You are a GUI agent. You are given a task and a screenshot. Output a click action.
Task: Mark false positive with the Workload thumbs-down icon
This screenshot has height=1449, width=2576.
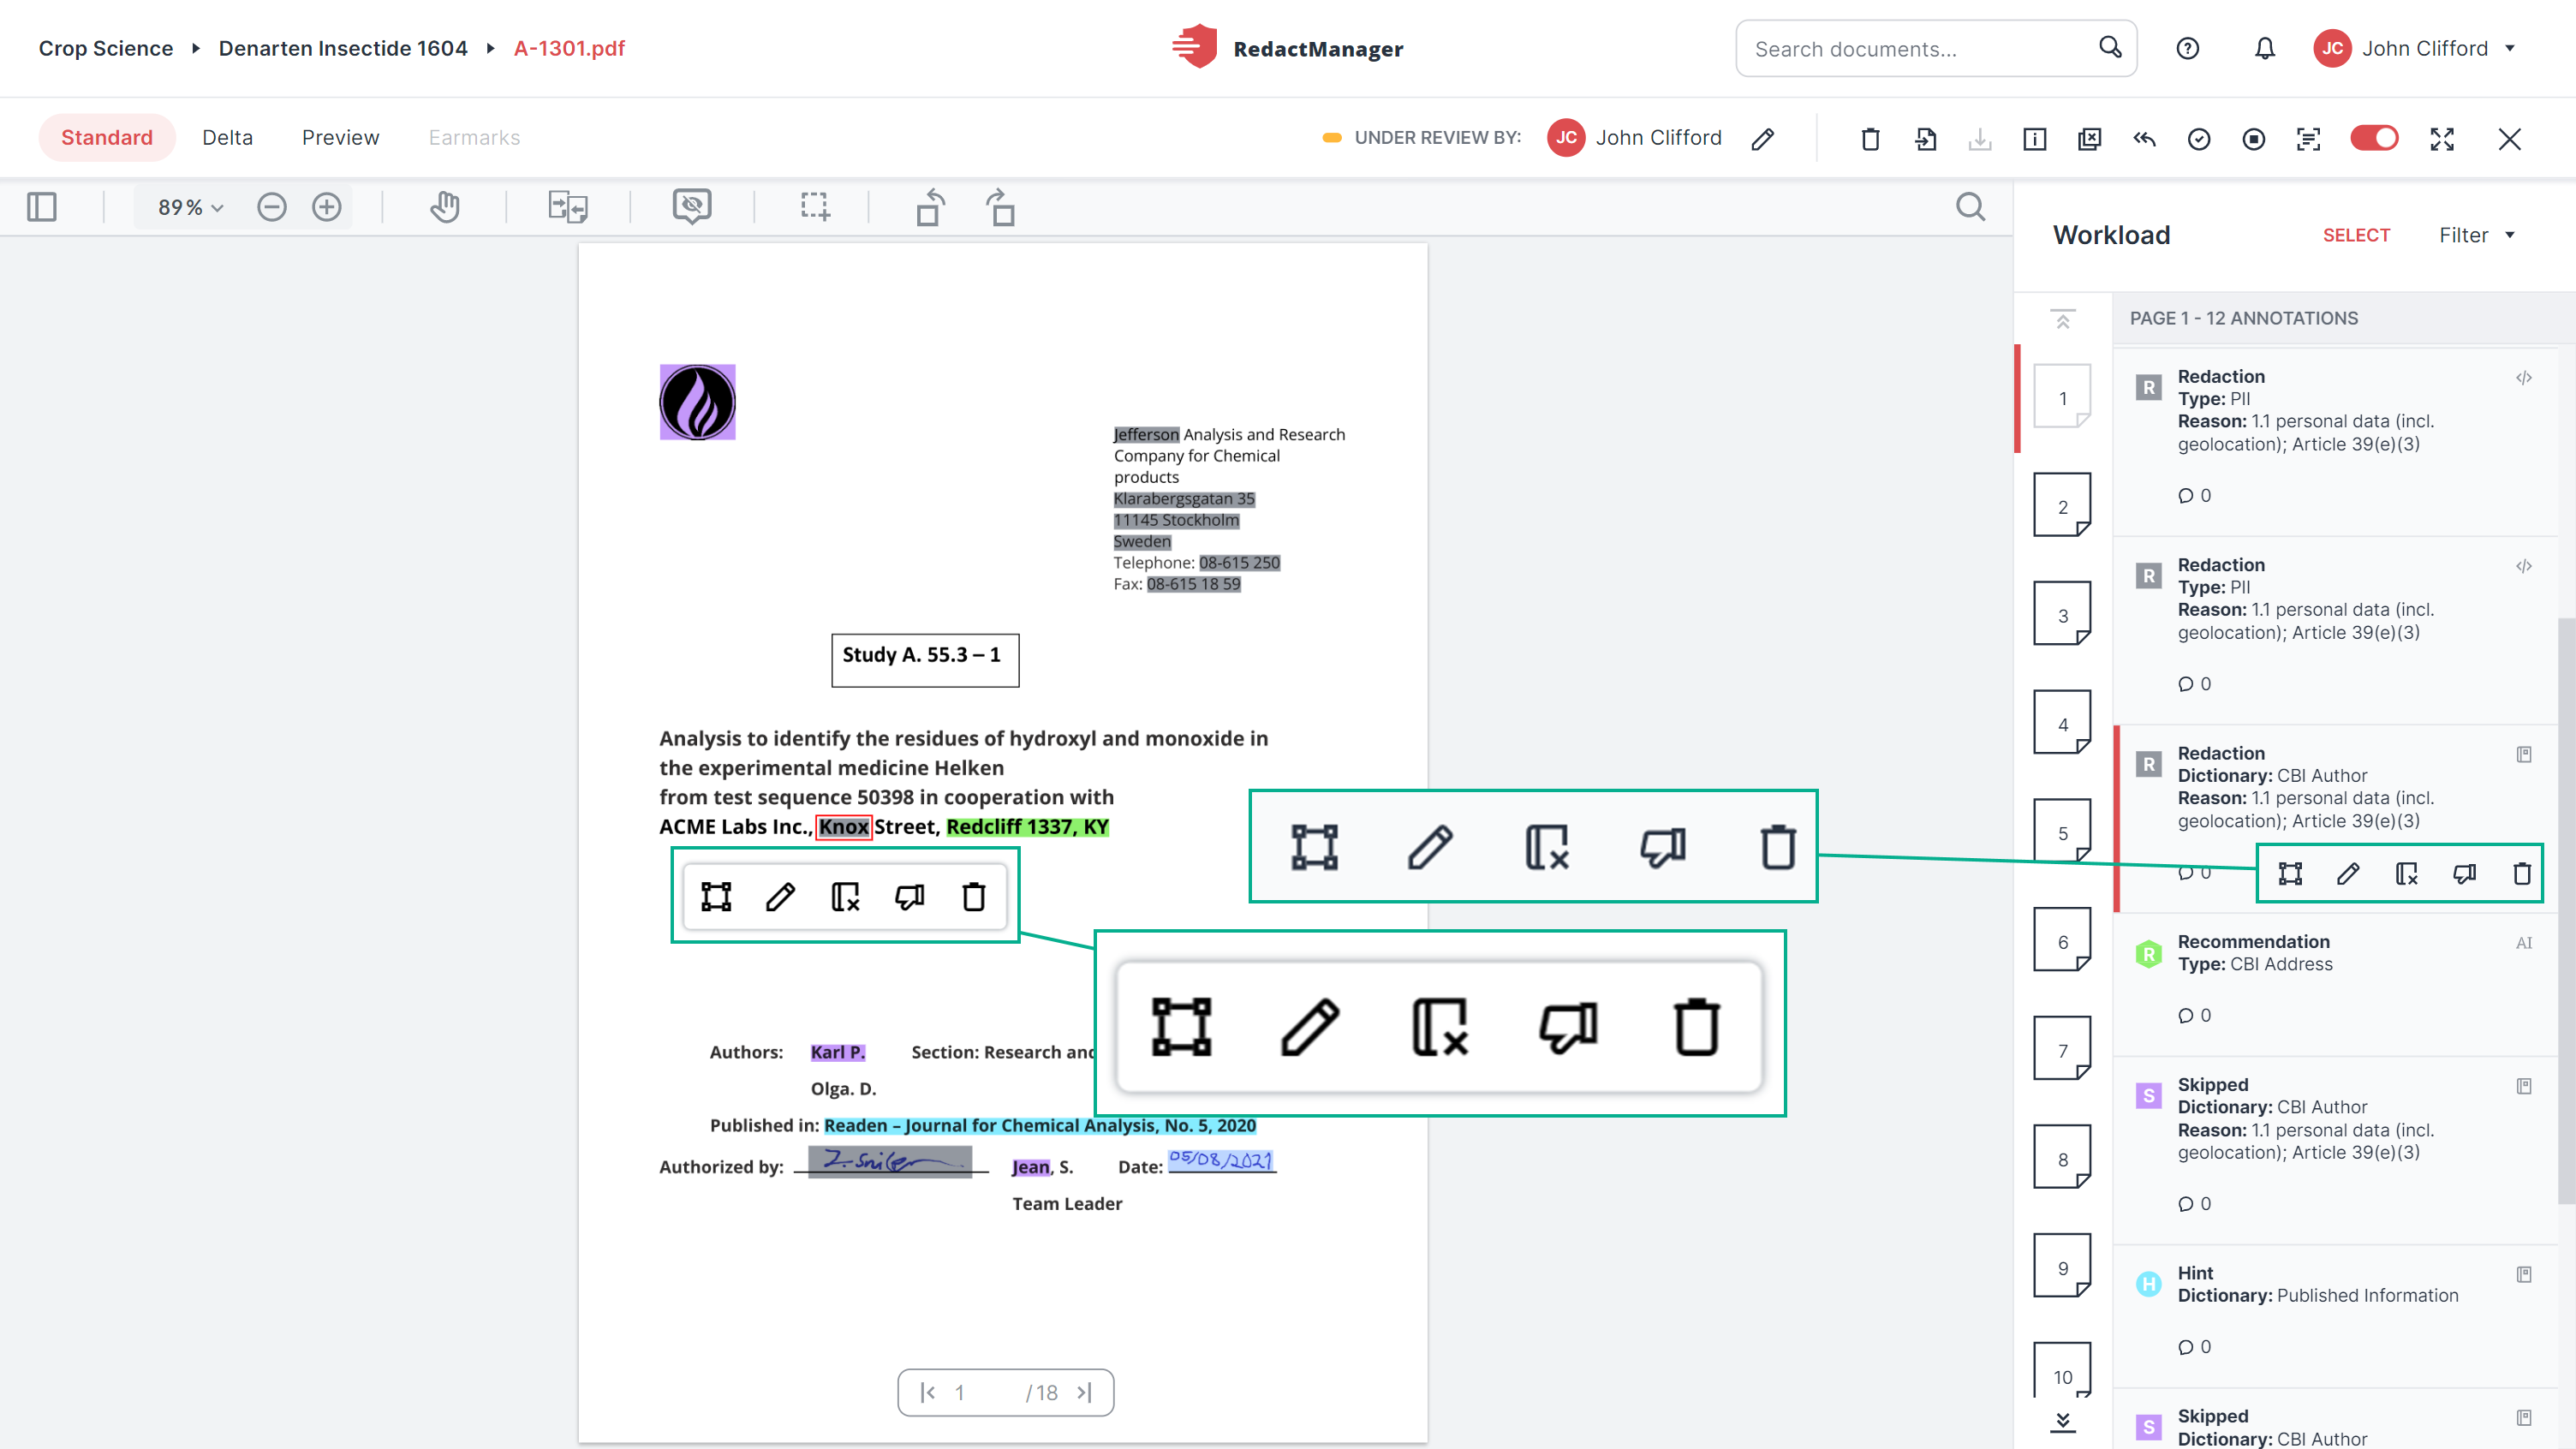(2464, 874)
